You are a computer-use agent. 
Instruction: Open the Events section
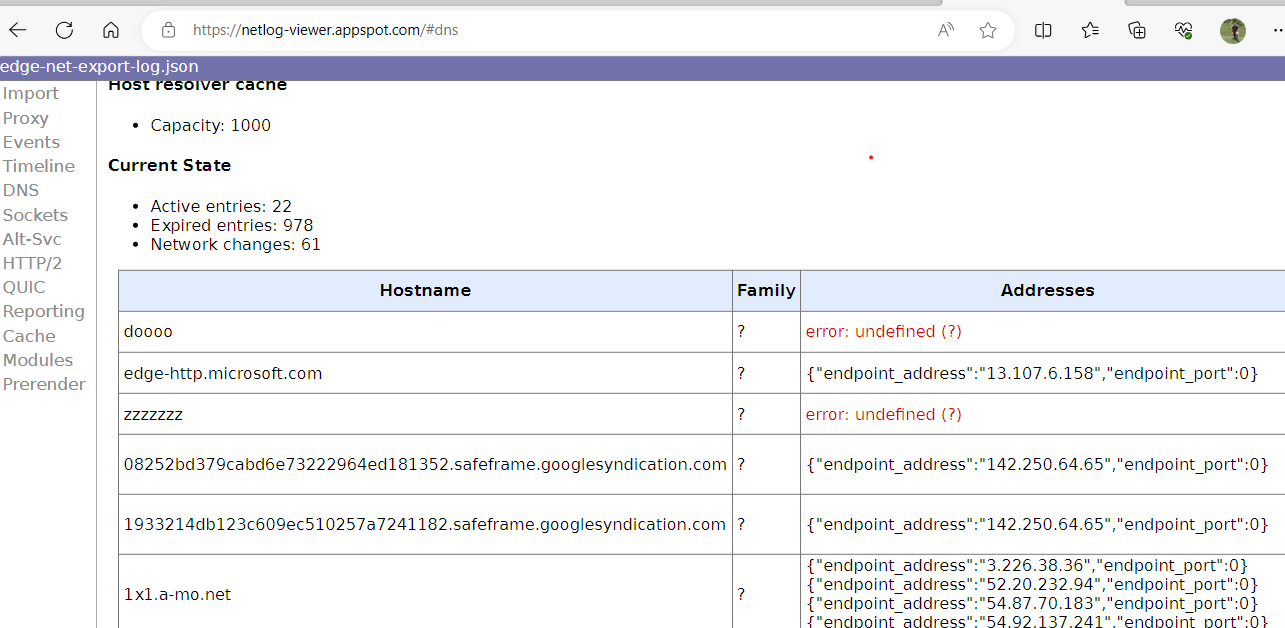coord(31,142)
